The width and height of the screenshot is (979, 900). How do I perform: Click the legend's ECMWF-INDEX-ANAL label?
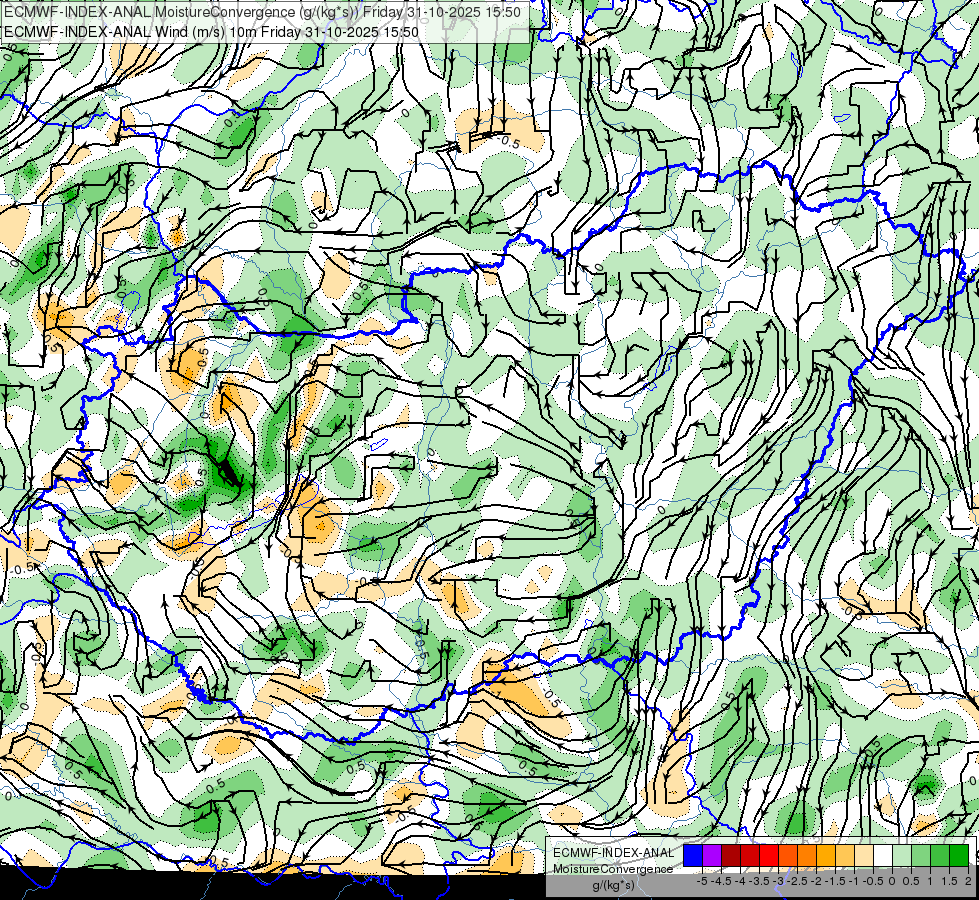pyautogui.click(x=613, y=853)
